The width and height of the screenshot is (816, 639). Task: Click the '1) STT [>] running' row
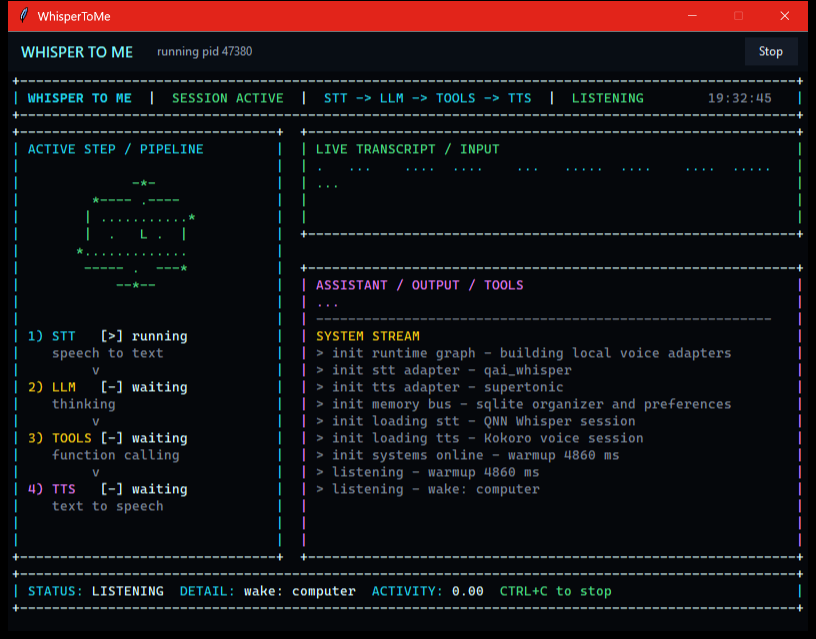(108, 336)
